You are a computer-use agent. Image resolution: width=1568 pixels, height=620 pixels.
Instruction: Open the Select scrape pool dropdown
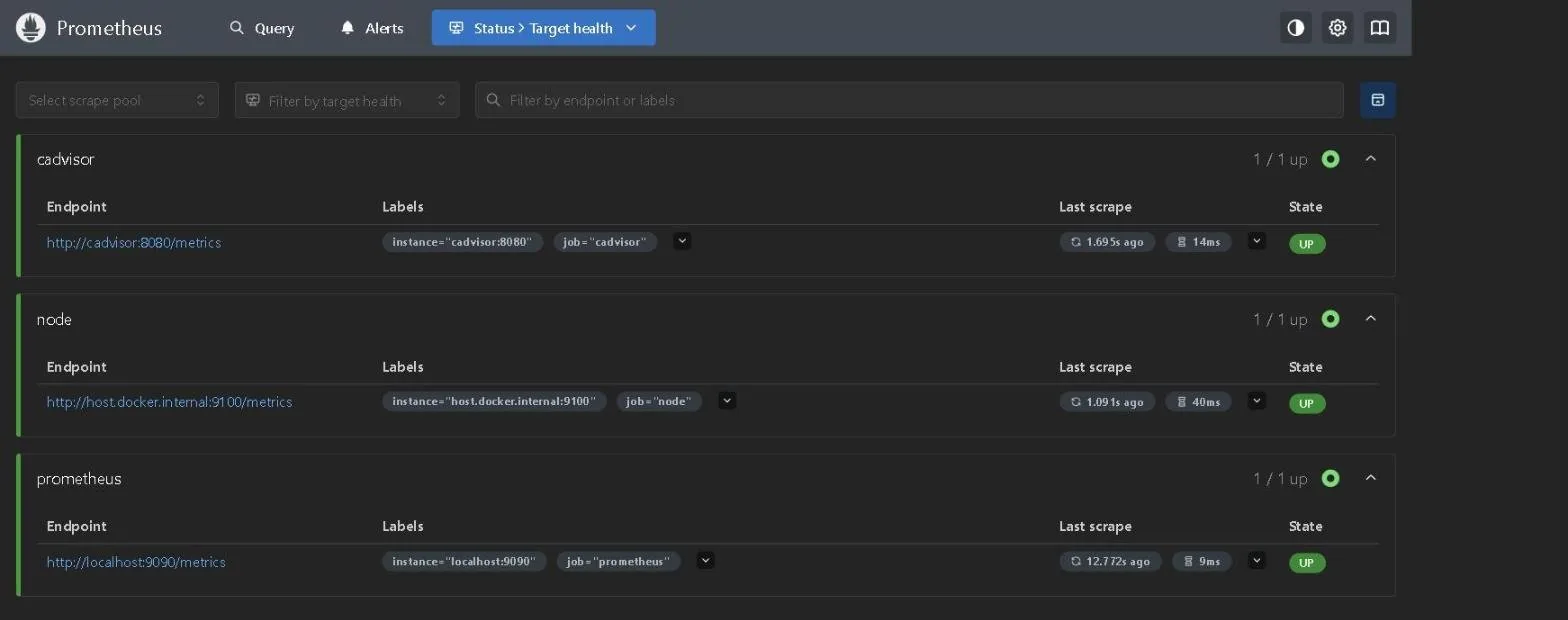pyautogui.click(x=117, y=100)
